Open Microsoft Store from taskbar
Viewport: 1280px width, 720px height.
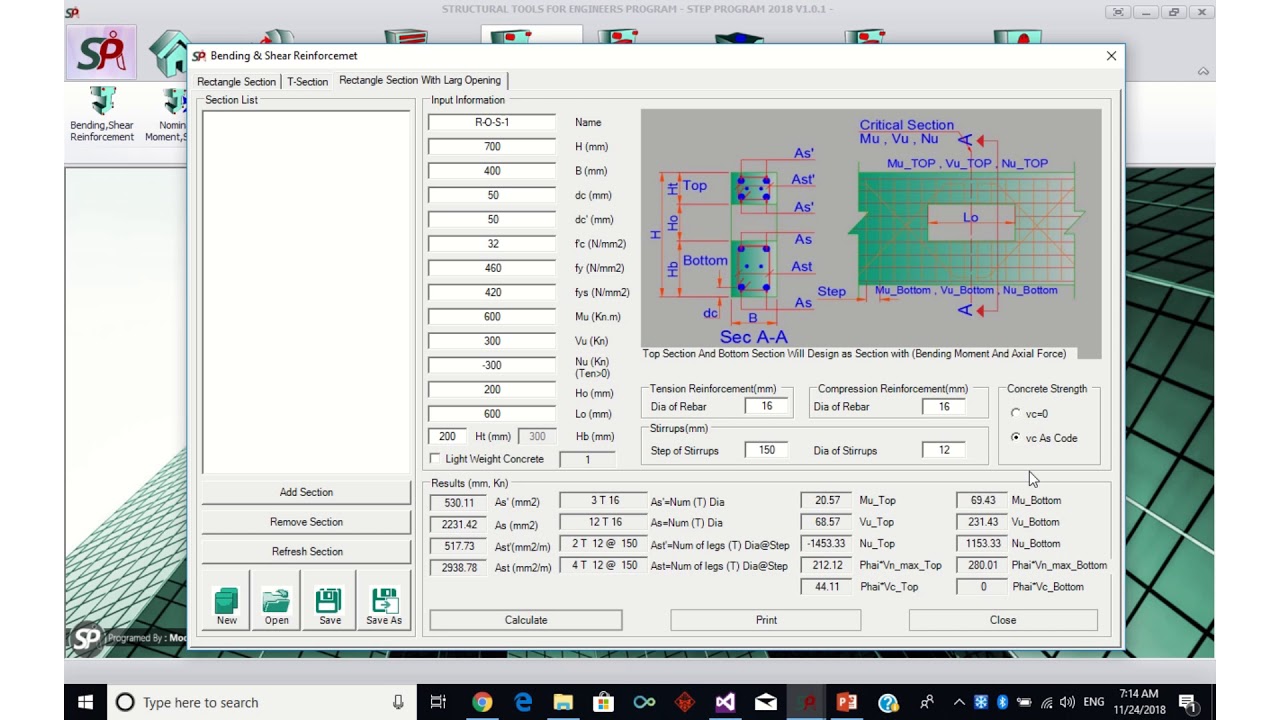(603, 702)
